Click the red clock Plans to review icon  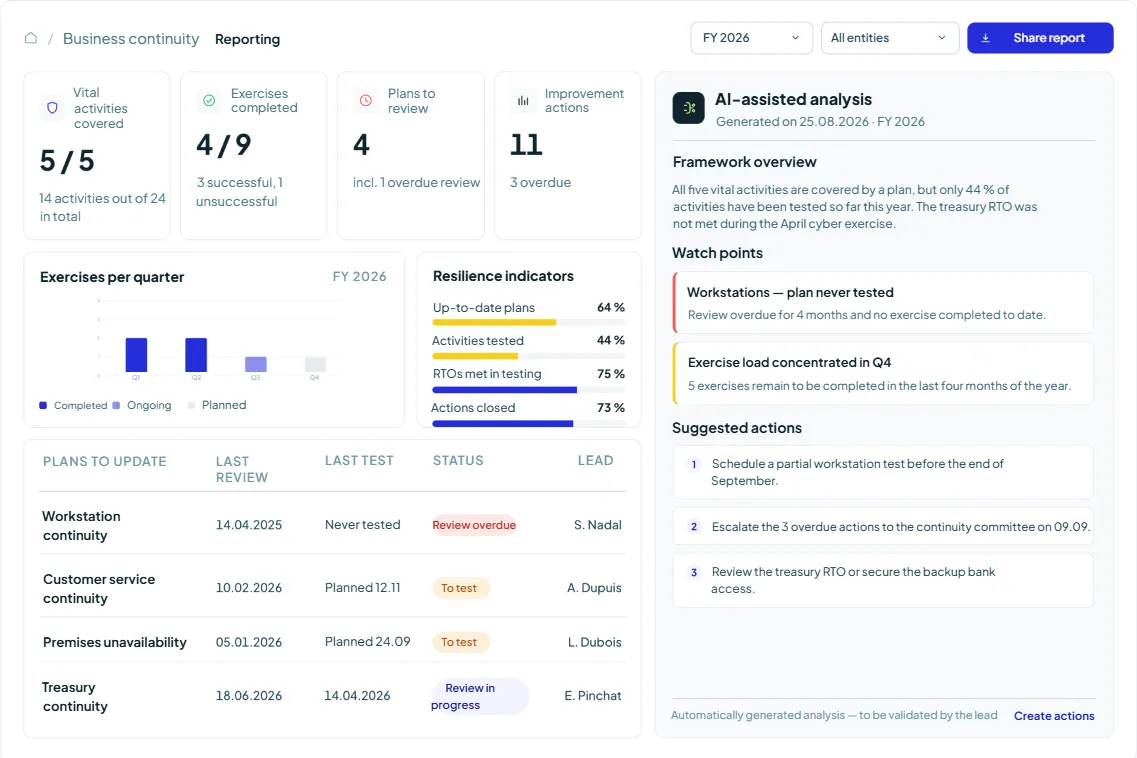[366, 100]
